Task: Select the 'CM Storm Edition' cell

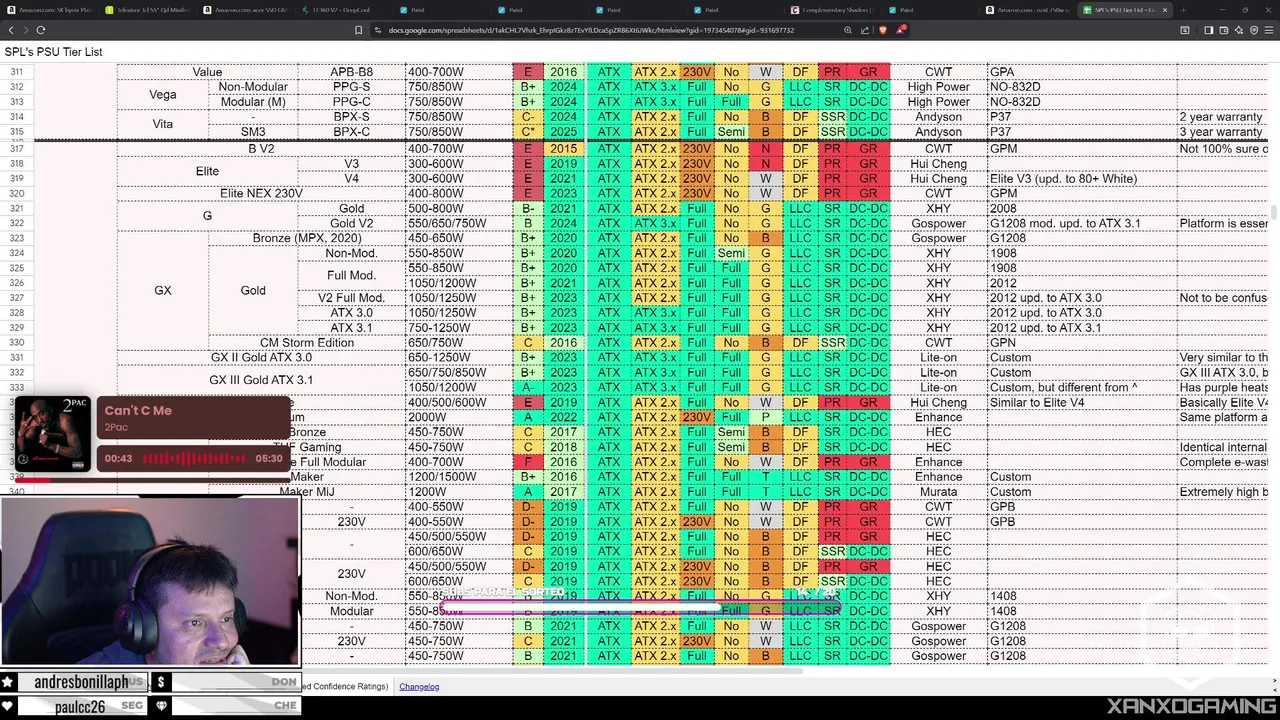Action: (307, 343)
